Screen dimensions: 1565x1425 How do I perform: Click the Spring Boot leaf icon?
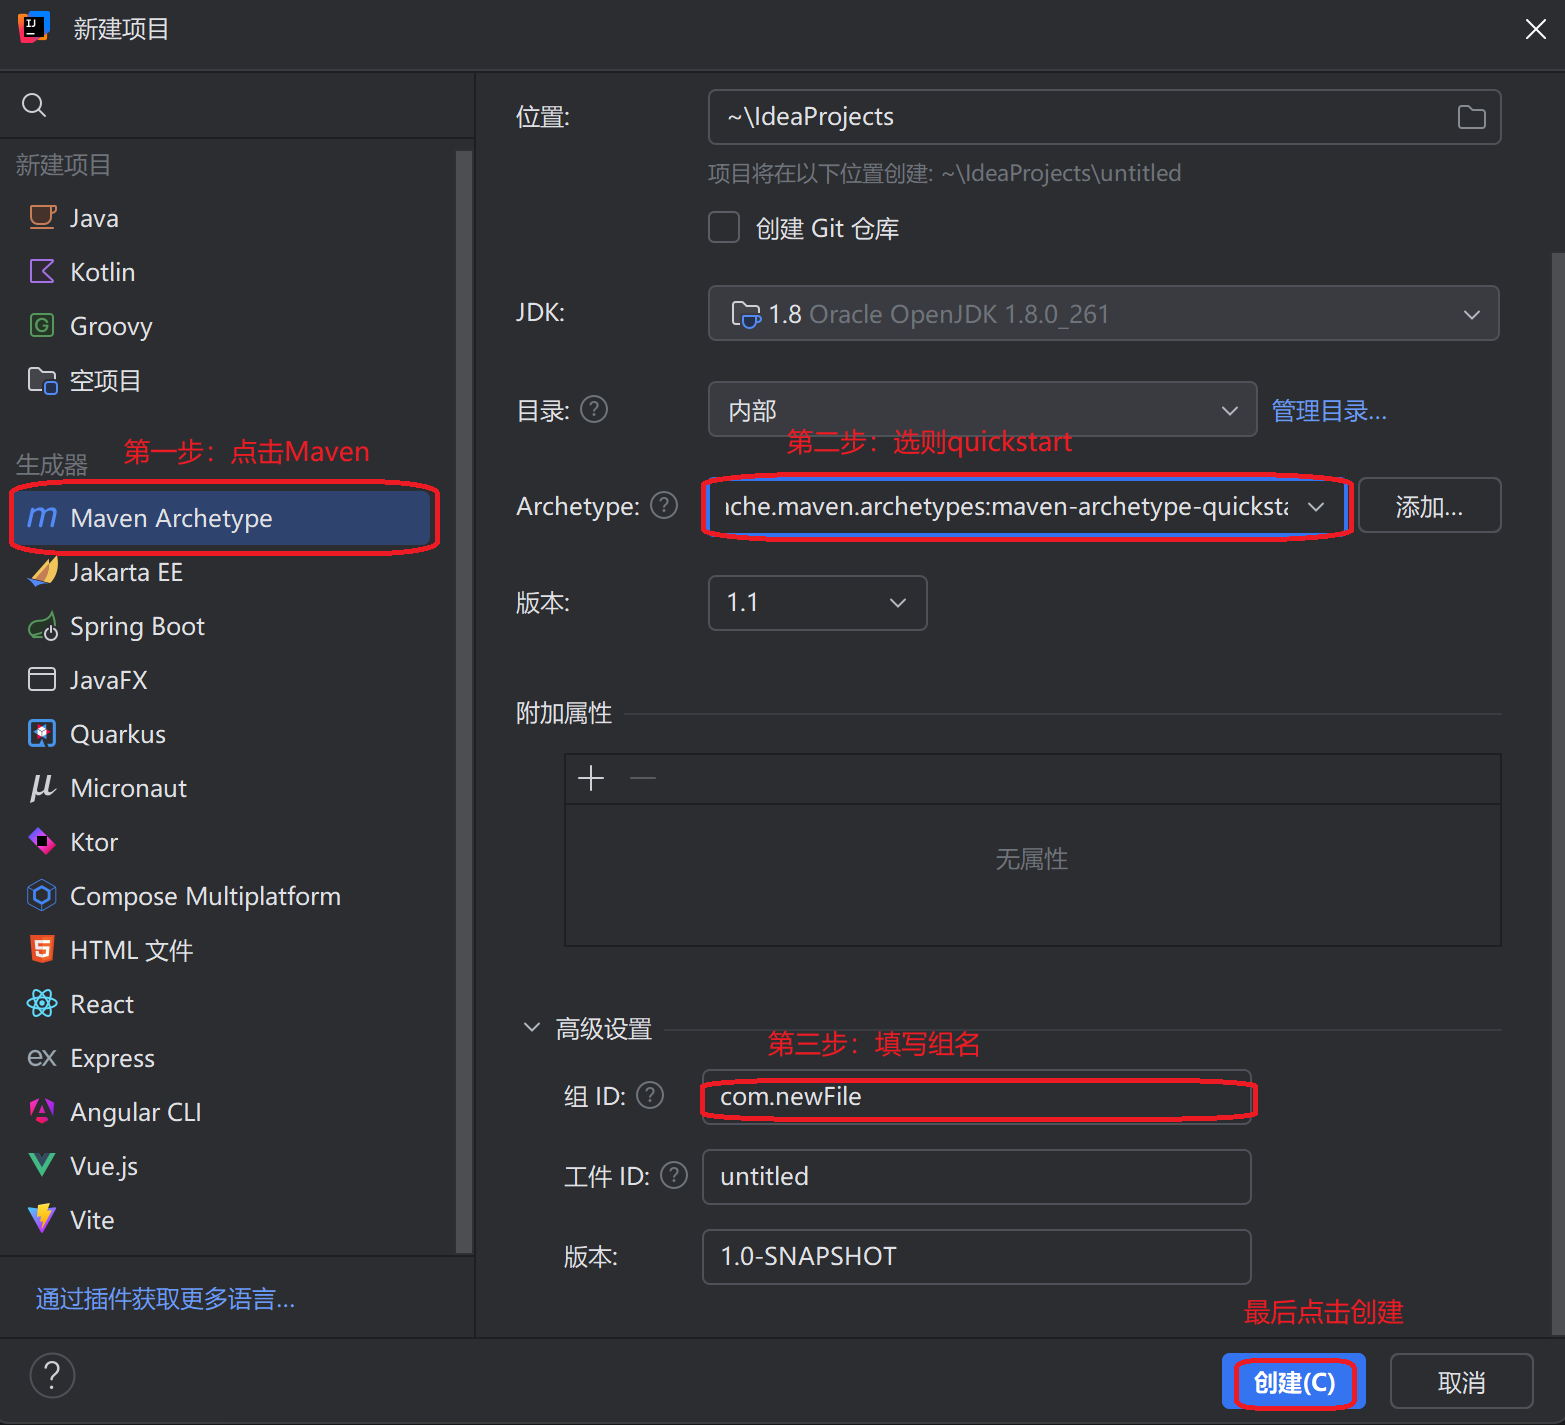tap(42, 626)
